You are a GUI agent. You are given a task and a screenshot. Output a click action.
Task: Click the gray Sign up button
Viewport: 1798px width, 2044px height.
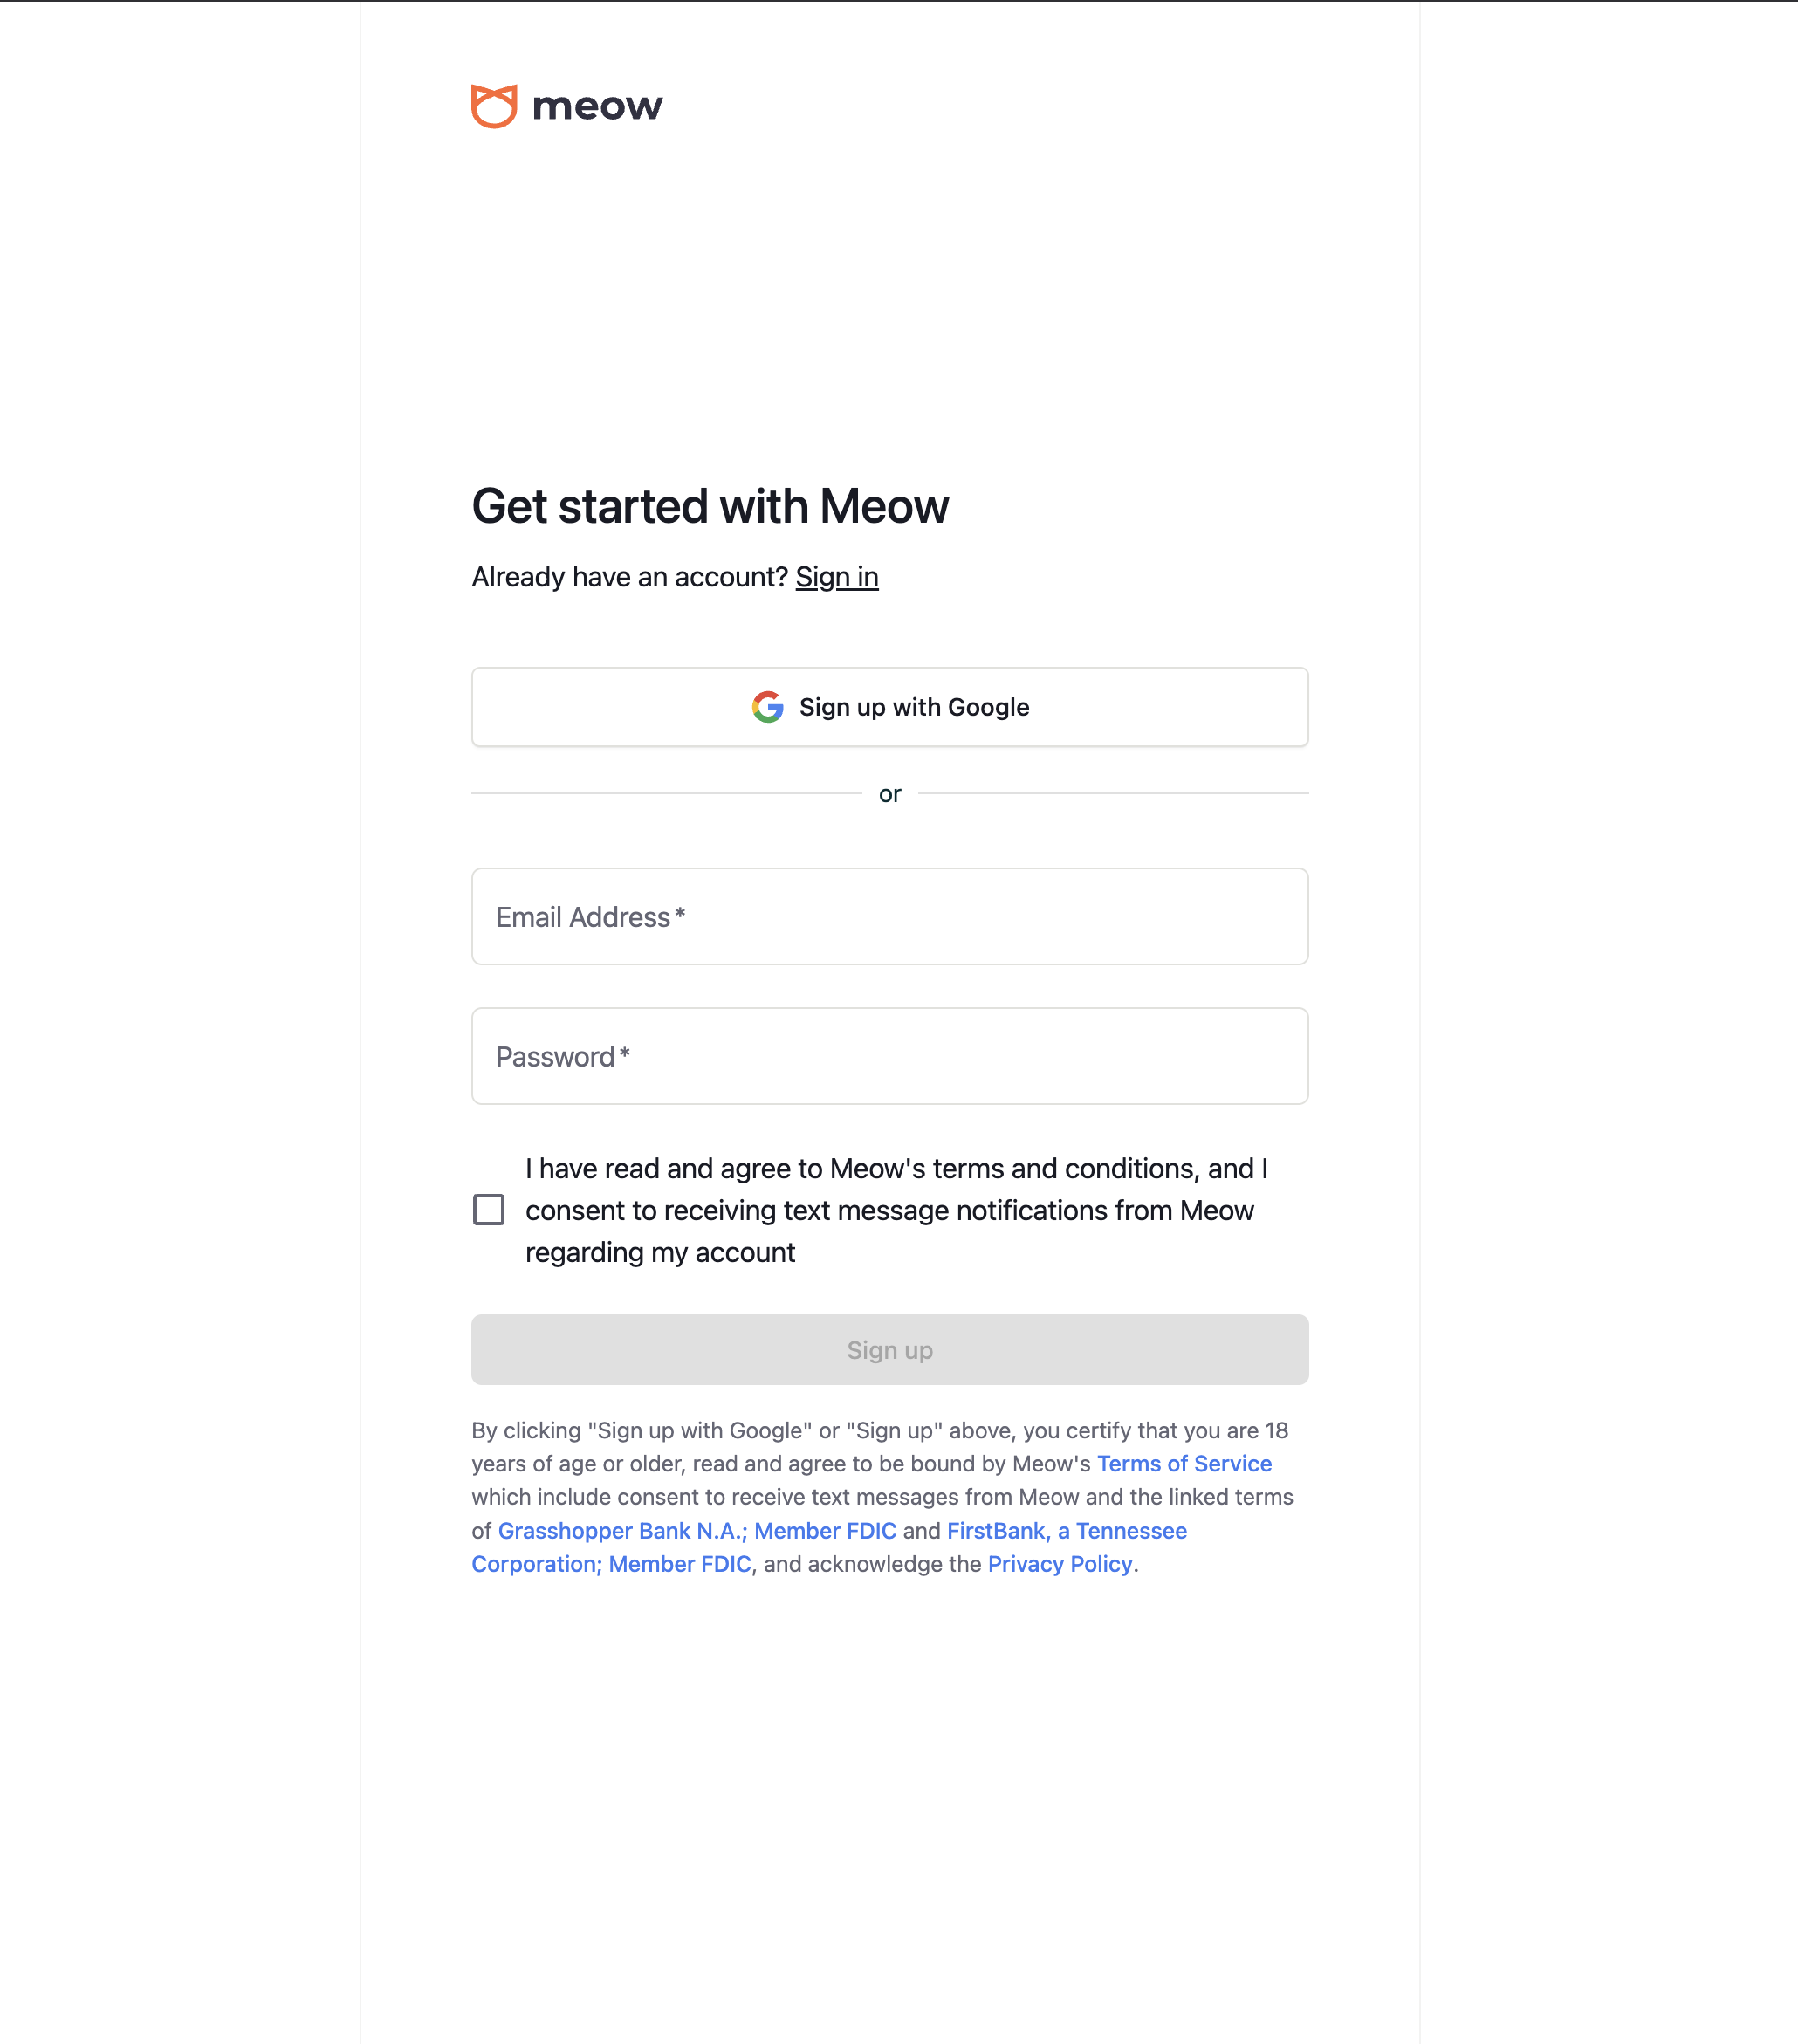890,1350
